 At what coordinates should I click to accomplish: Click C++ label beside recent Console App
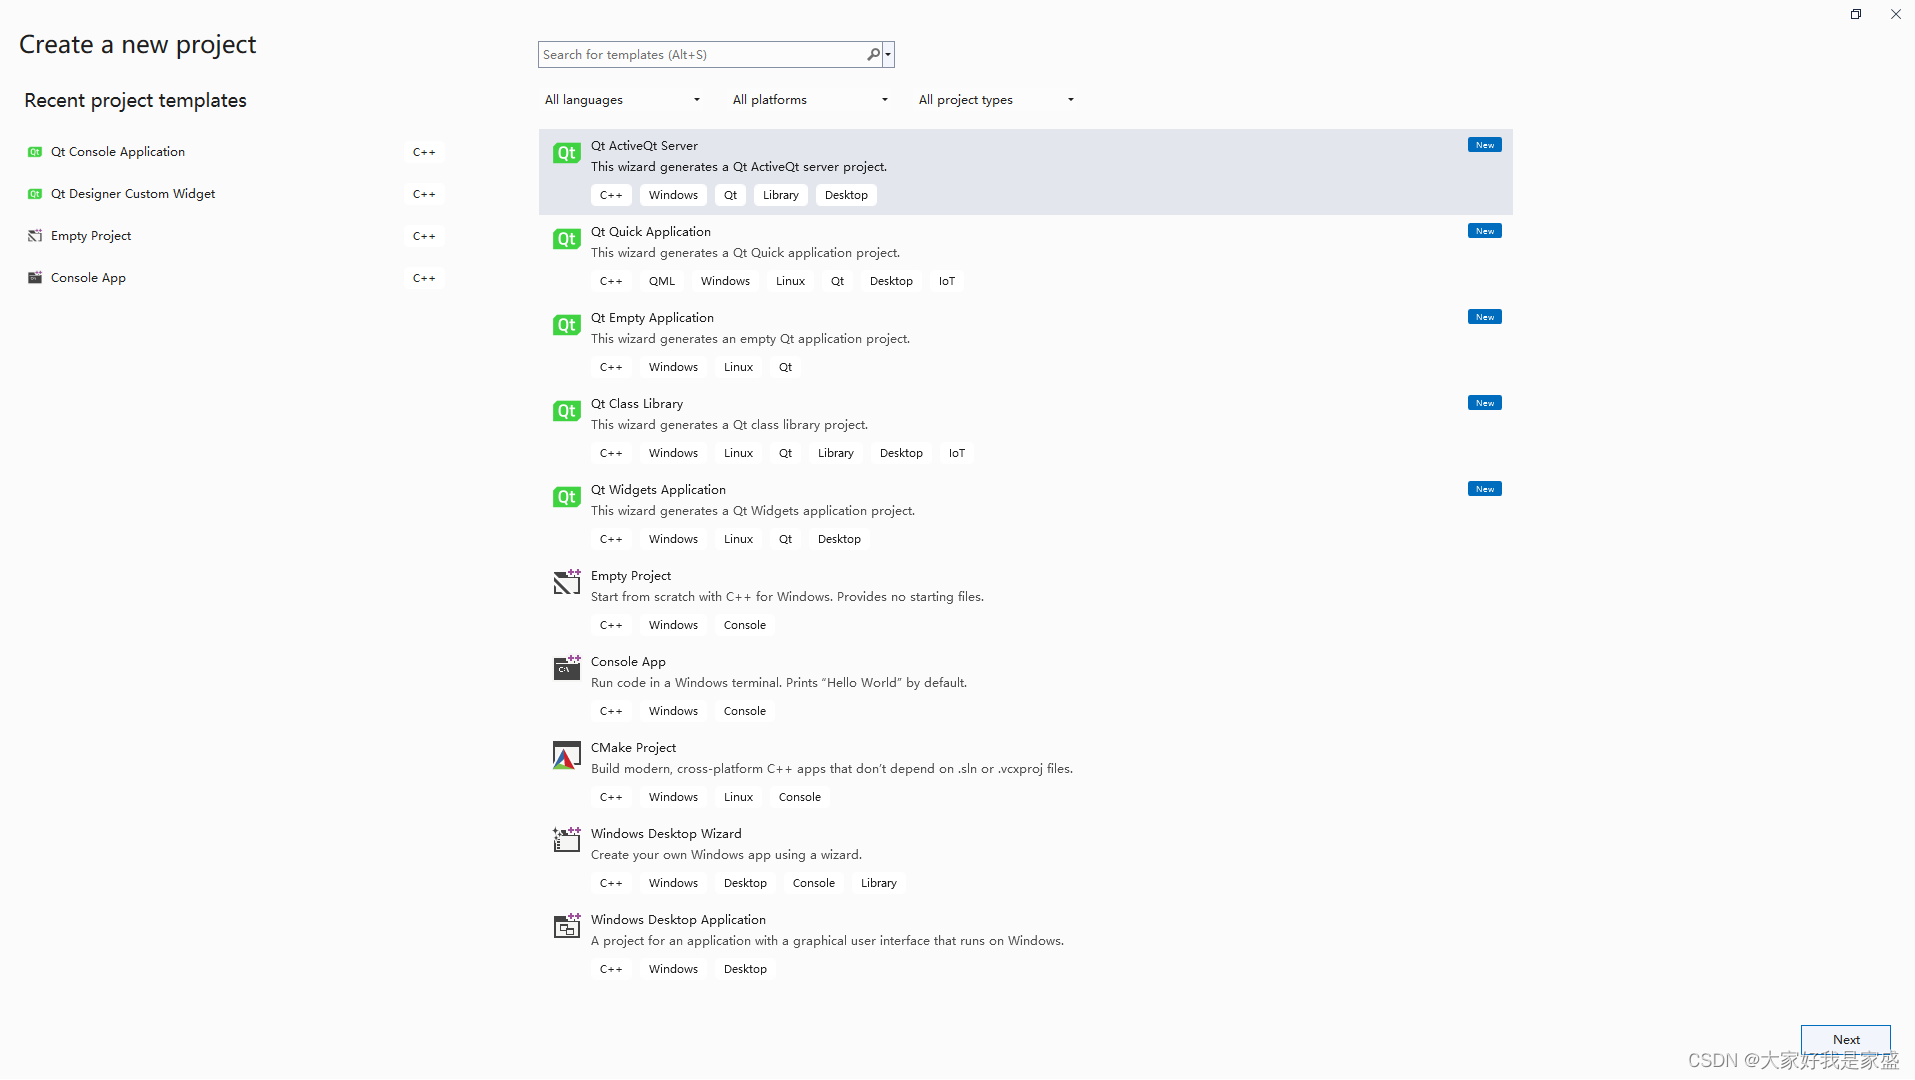coord(424,278)
